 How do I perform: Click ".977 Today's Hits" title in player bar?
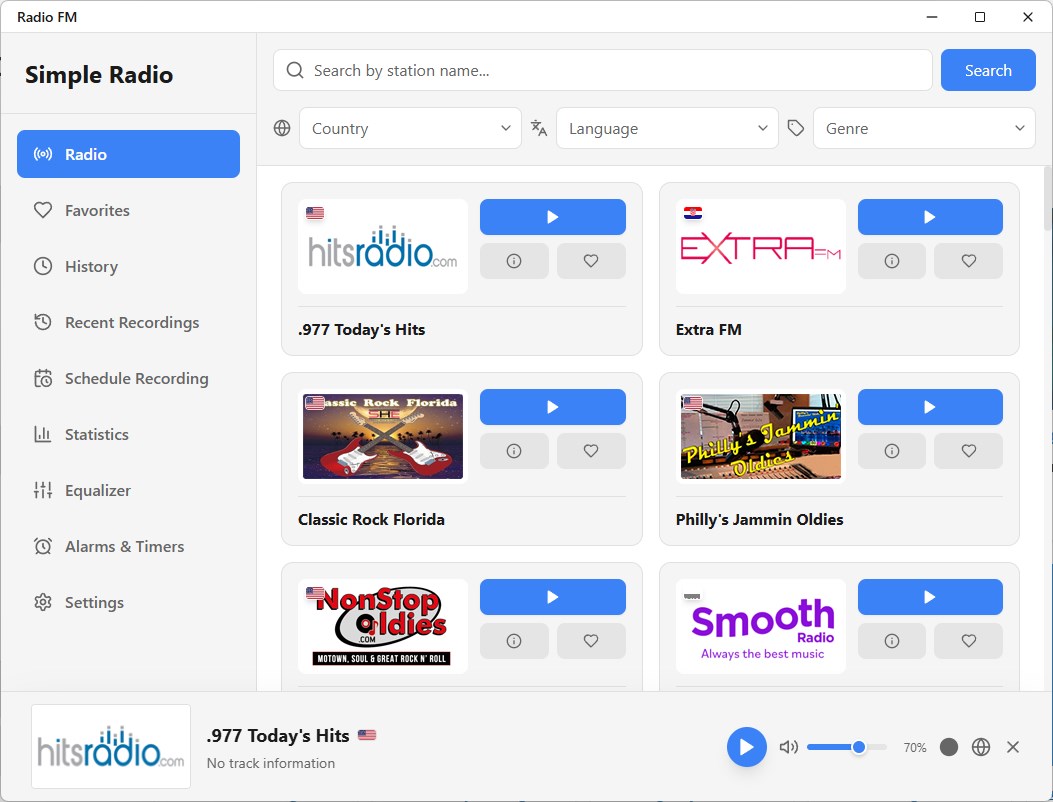click(278, 736)
